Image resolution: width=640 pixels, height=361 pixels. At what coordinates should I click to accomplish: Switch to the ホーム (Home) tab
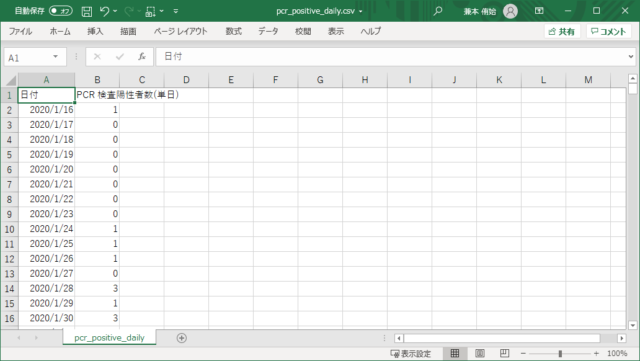pyautogui.click(x=60, y=31)
